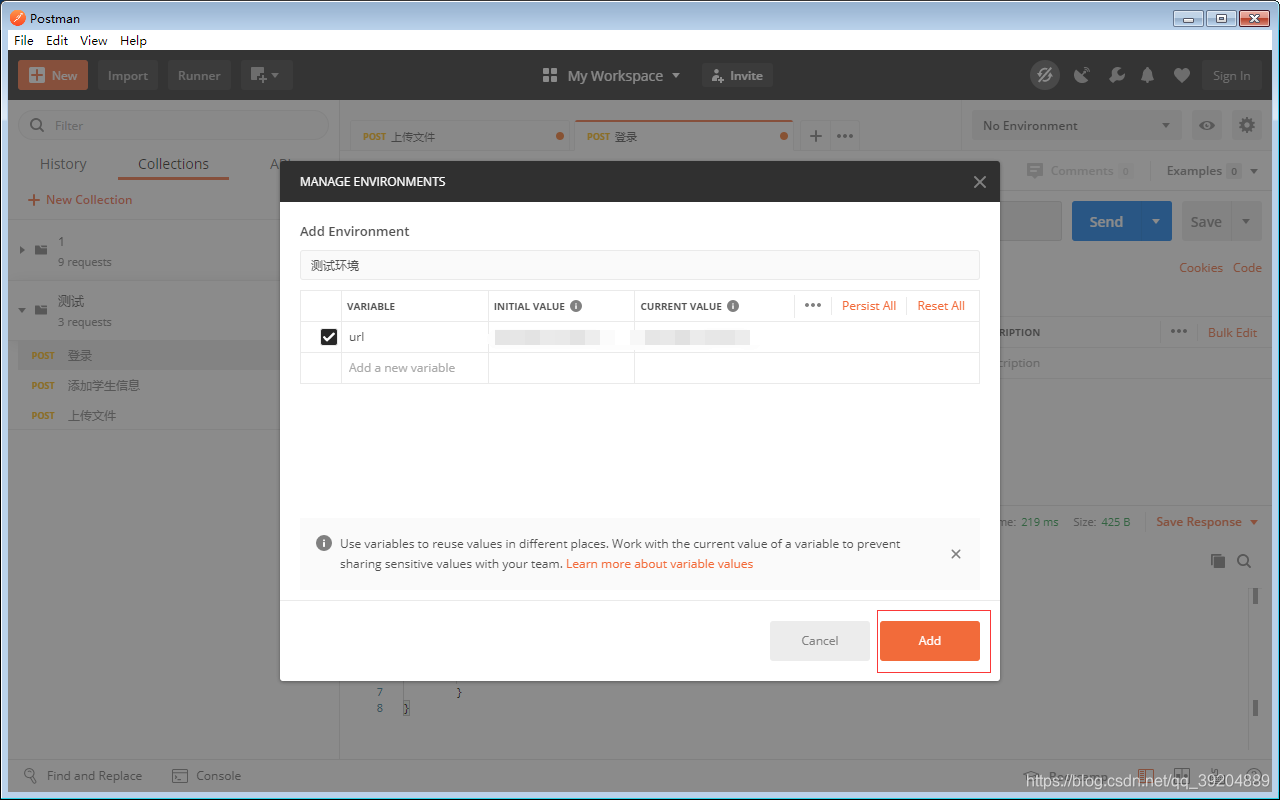Open Find and Replace

coord(82,776)
